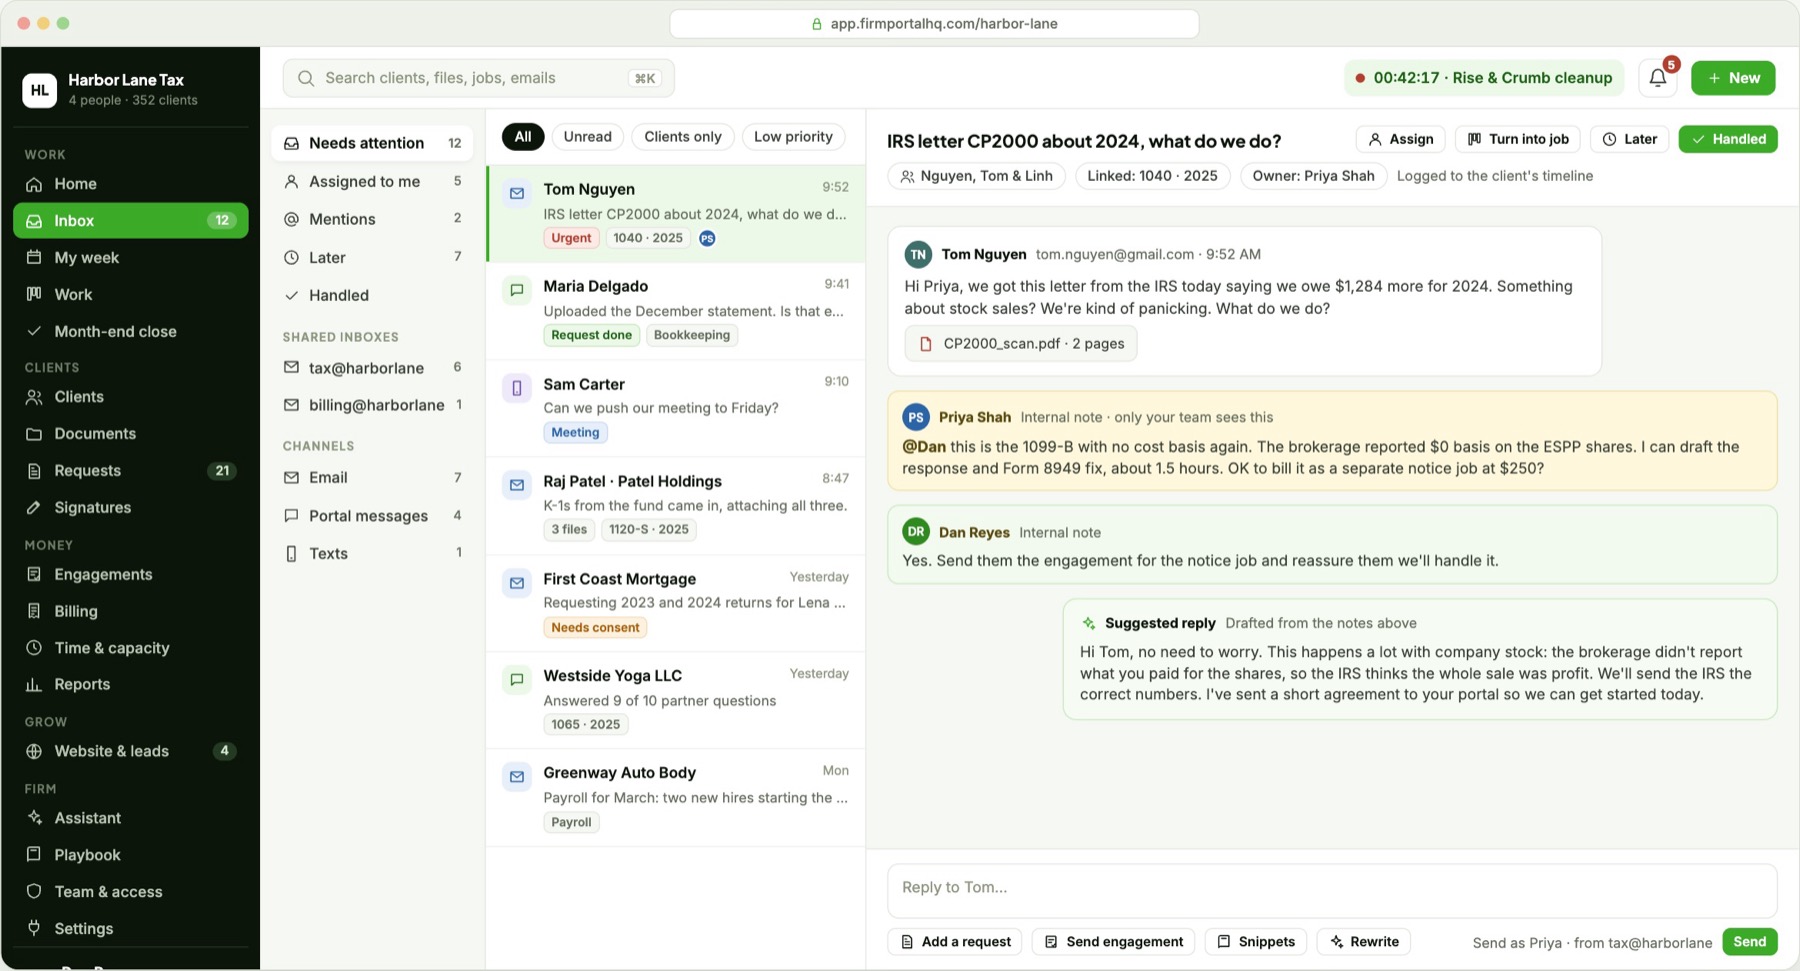Click the Assign button
This screenshot has height=971, width=1800.
point(1400,139)
